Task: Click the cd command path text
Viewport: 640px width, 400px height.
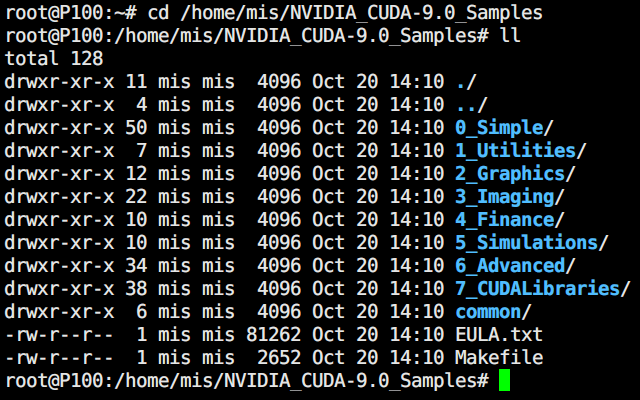Action: tap(361, 13)
